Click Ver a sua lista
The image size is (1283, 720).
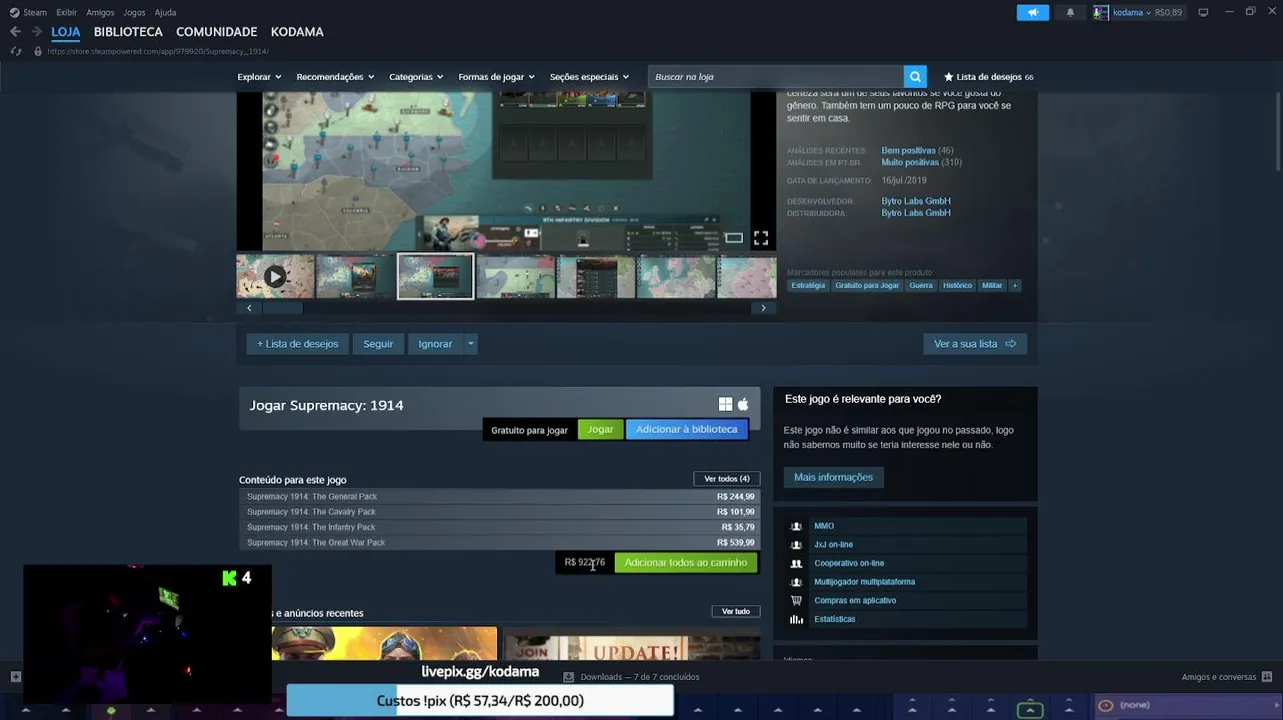click(975, 344)
